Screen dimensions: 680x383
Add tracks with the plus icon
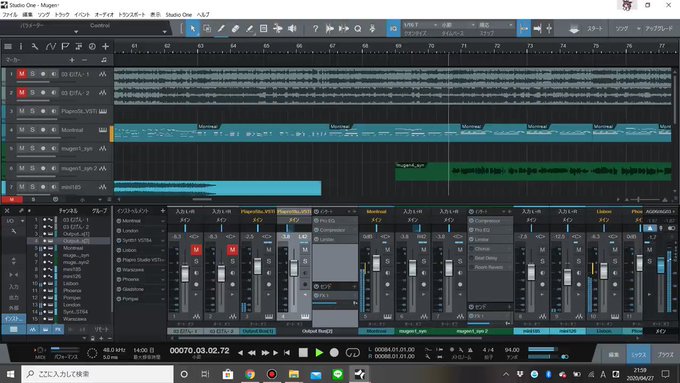[x=105, y=46]
